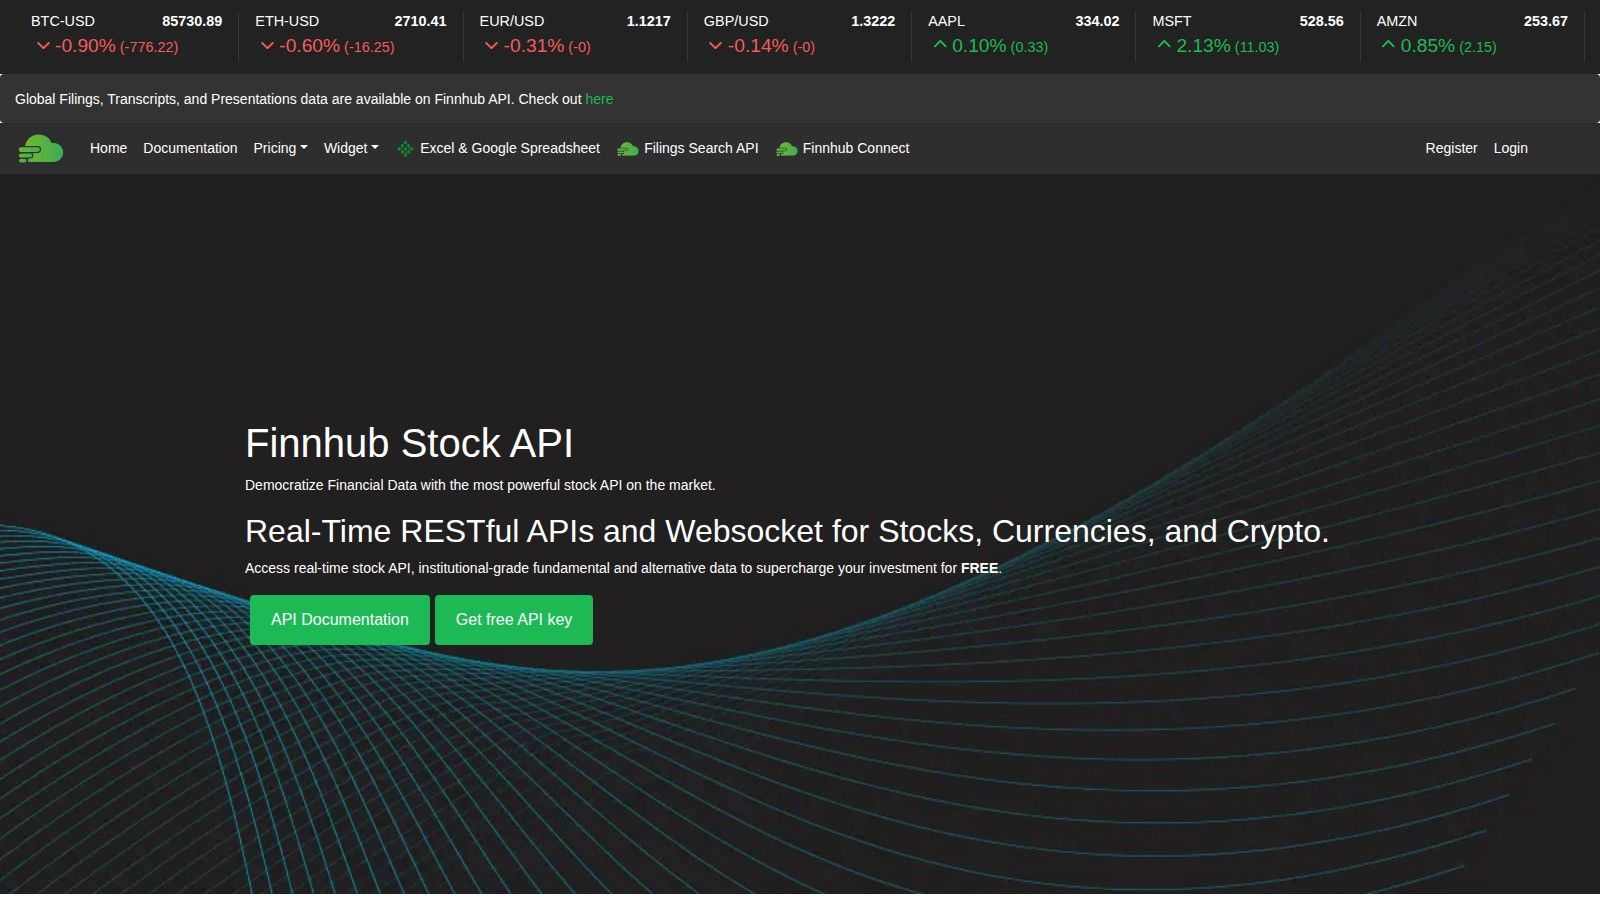
Task: Click the BTC-USD red down arrow
Action: pos(43,46)
